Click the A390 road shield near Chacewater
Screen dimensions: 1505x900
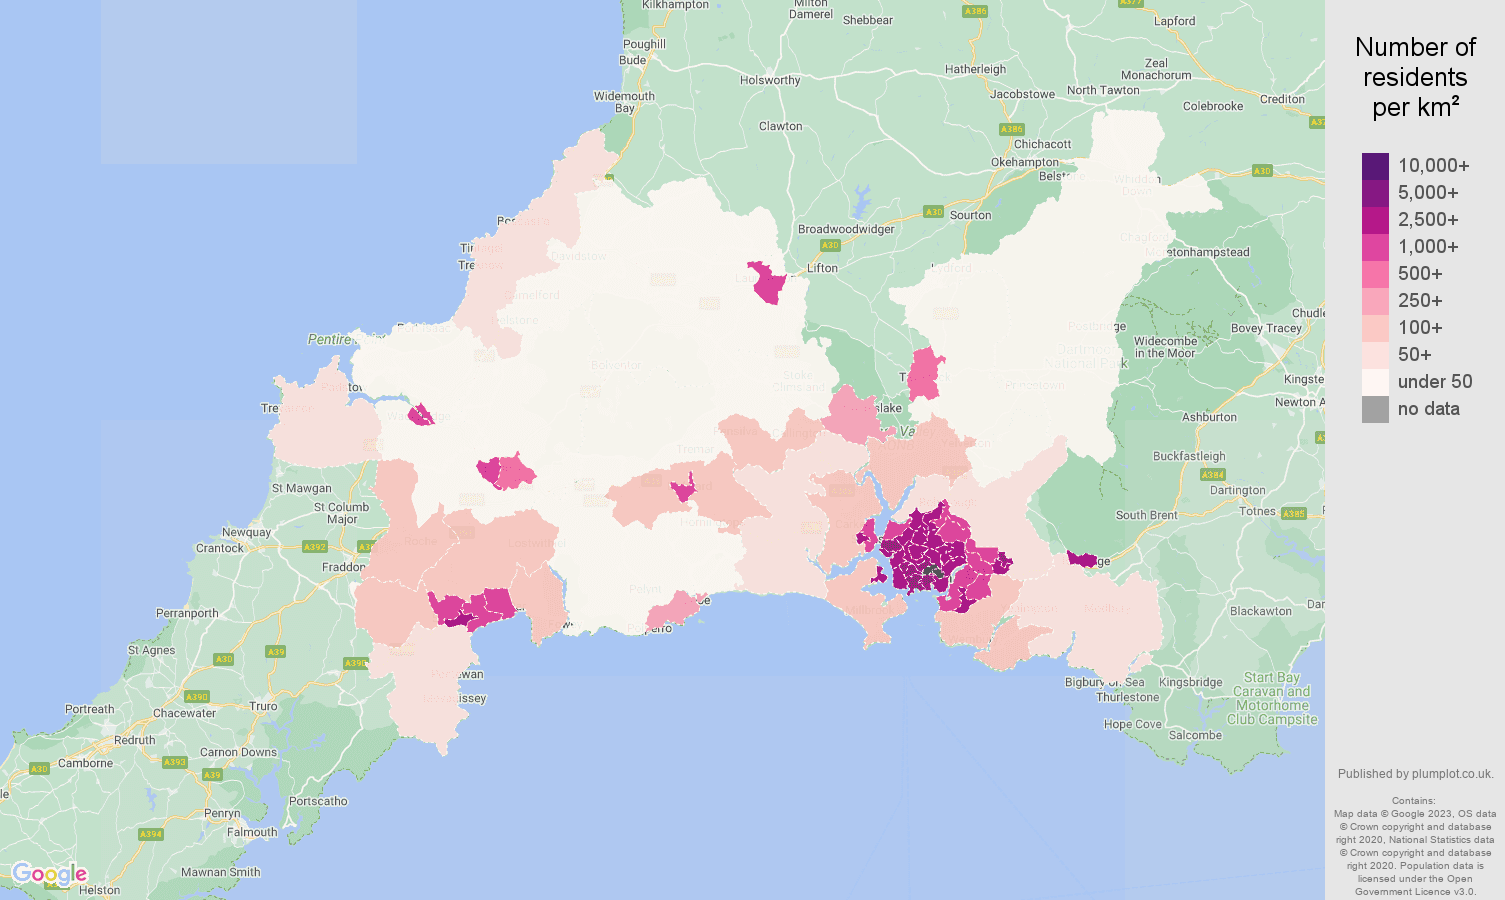point(197,697)
